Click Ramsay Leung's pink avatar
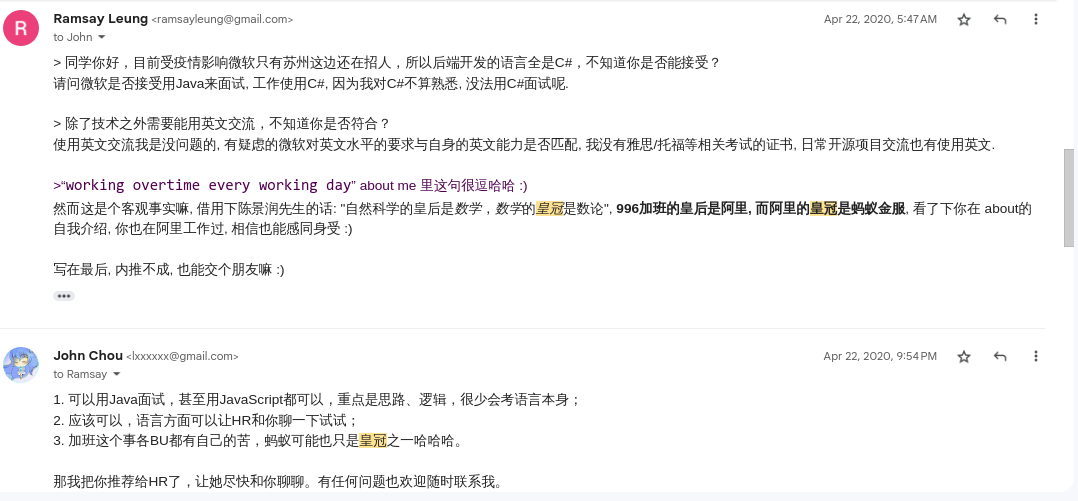This screenshot has width=1078, height=501. click(x=21, y=28)
